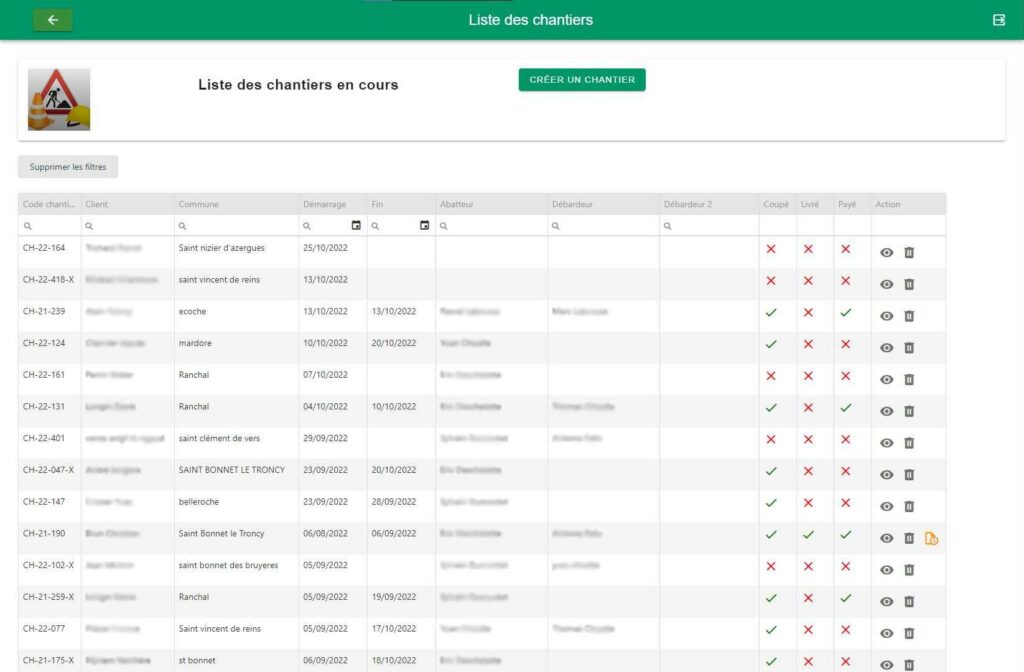Screen dimensions: 1024x672
Task: View chantier CH-22-047-X details
Action: coord(886,475)
